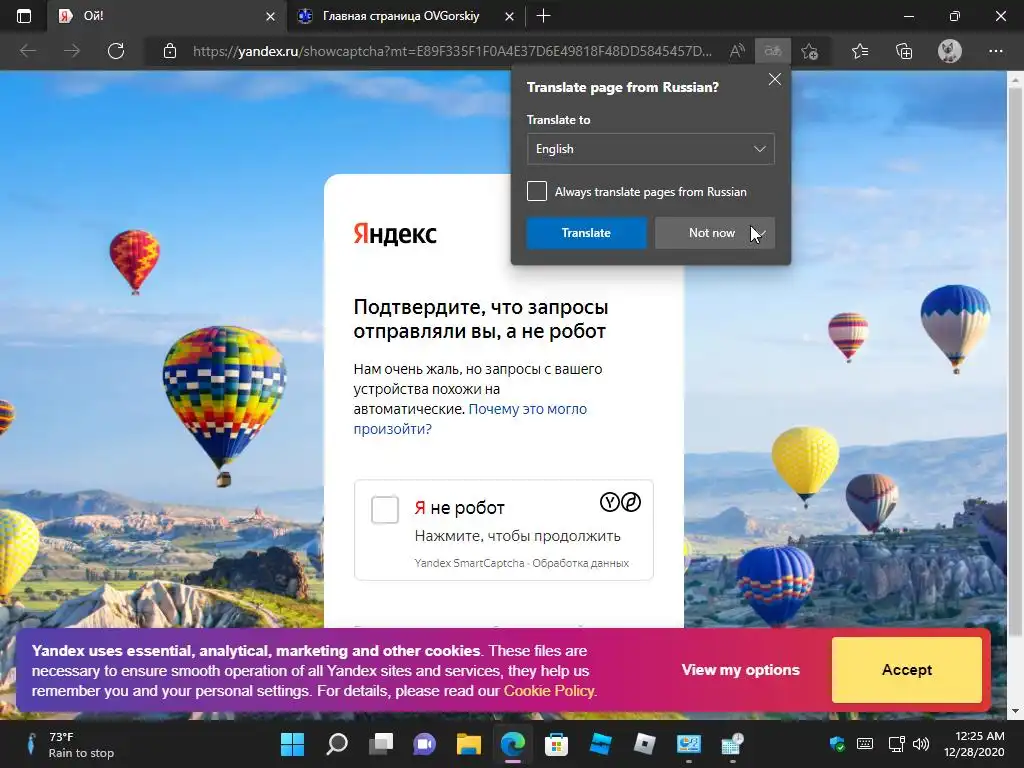Expand the Not now arrow options
The image size is (1024, 768).
pyautogui.click(x=761, y=233)
